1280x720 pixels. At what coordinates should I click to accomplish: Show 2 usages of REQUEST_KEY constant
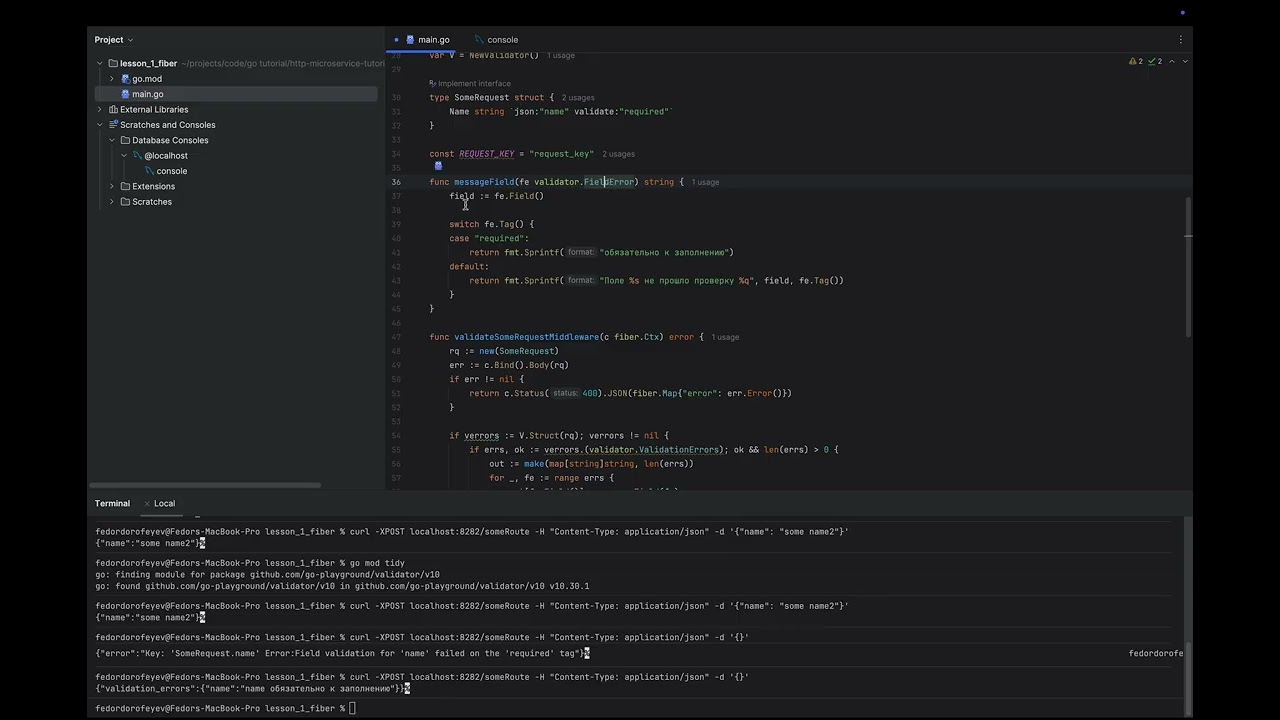618,154
